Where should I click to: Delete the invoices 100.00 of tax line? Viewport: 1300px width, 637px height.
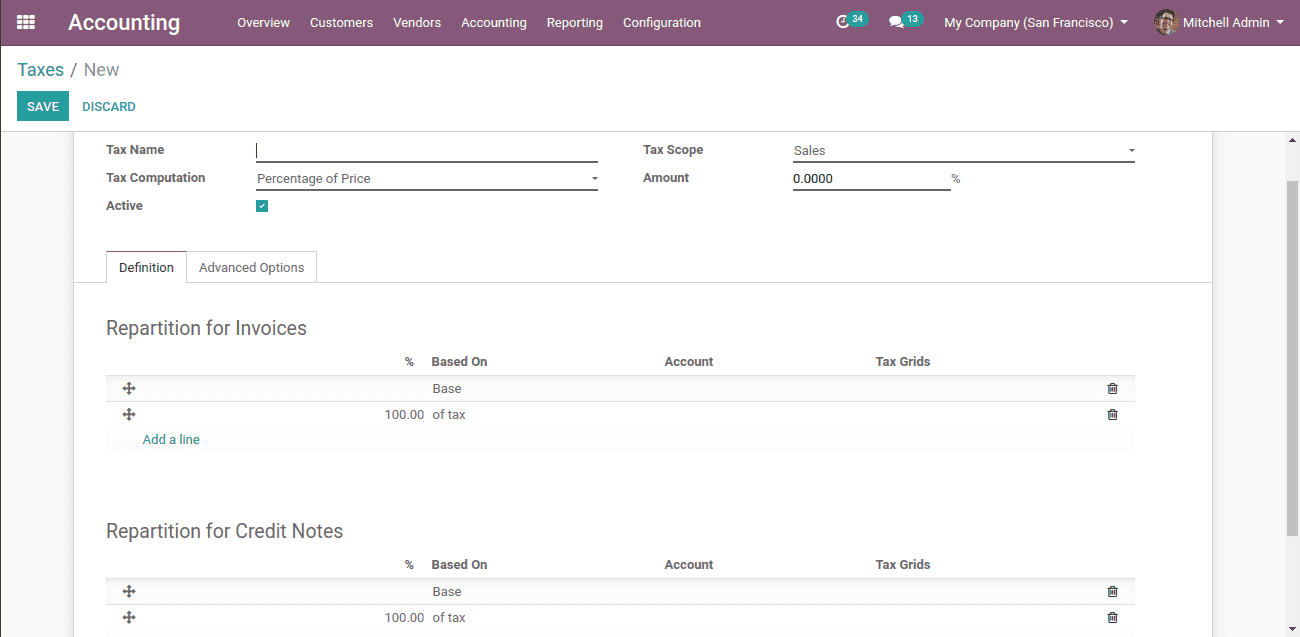pos(1112,415)
